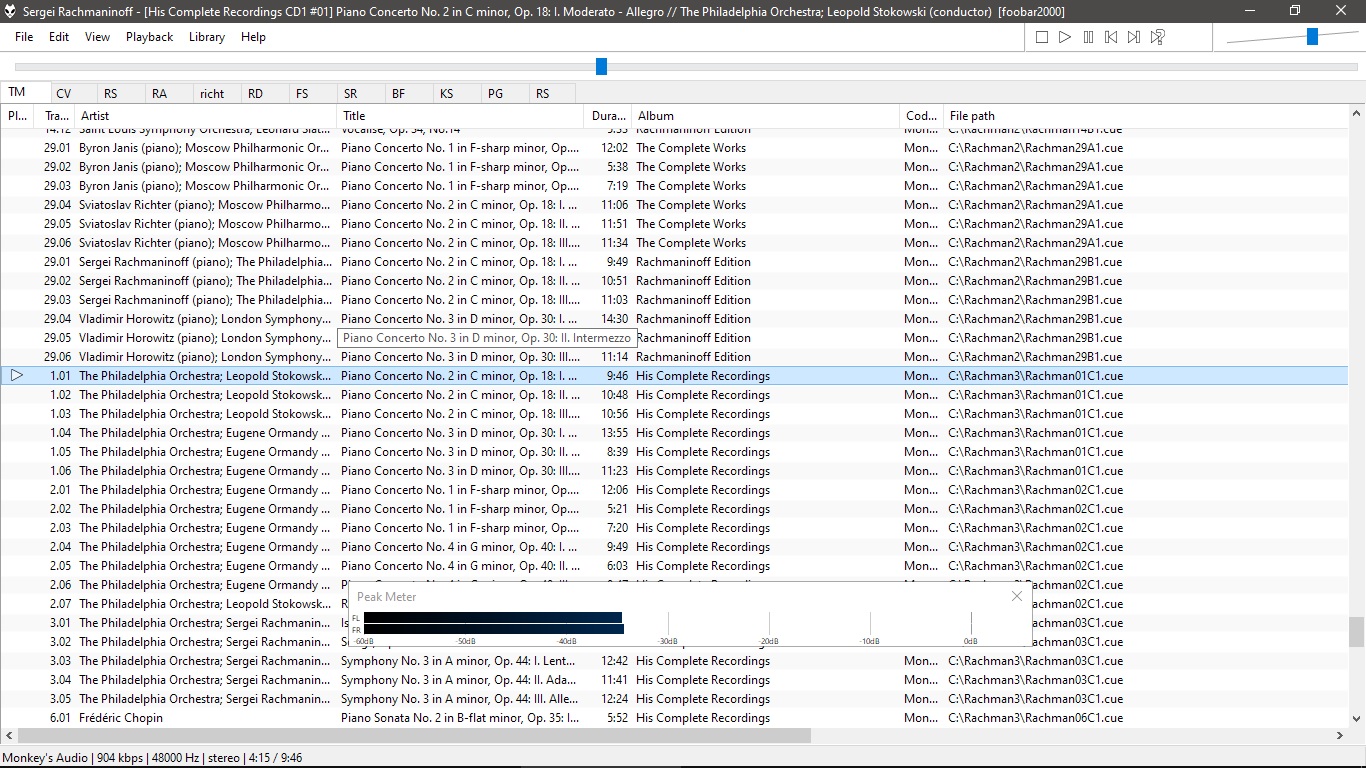Image resolution: width=1366 pixels, height=768 pixels.
Task: Sort by the Duration column header
Action: click(607, 116)
